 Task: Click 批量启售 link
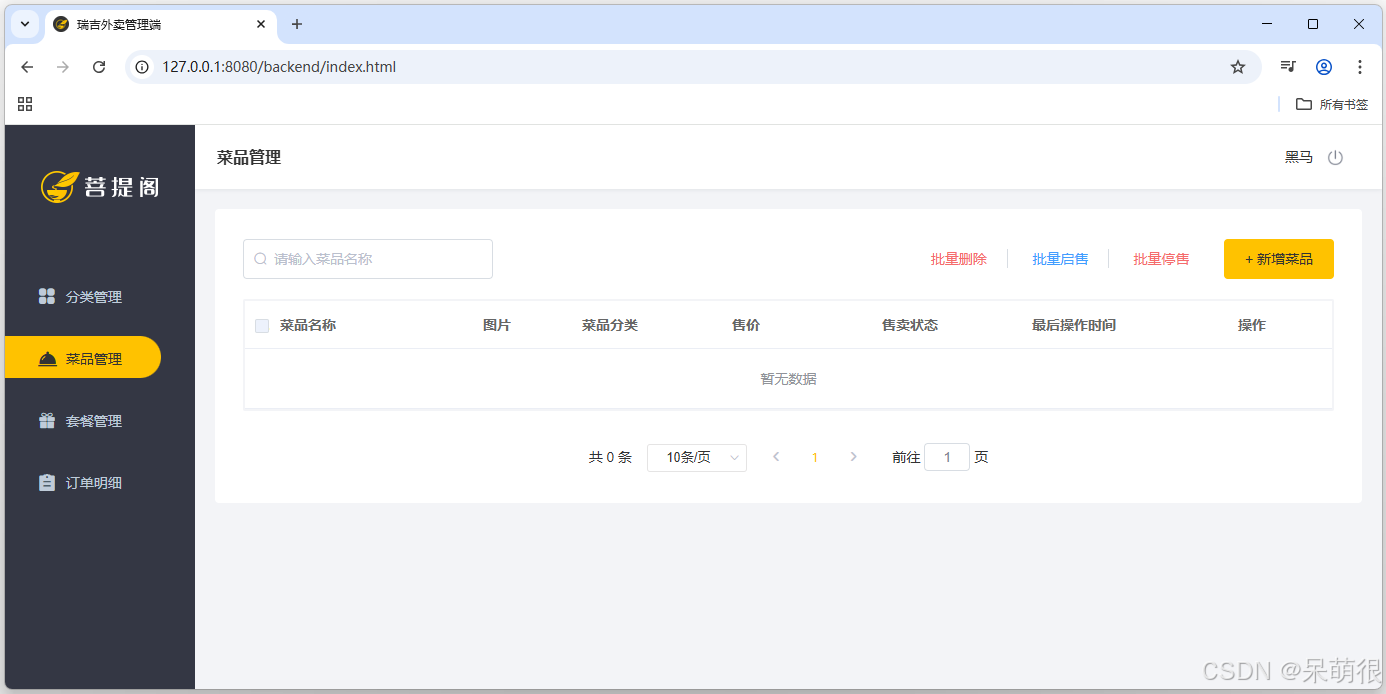(1060, 259)
